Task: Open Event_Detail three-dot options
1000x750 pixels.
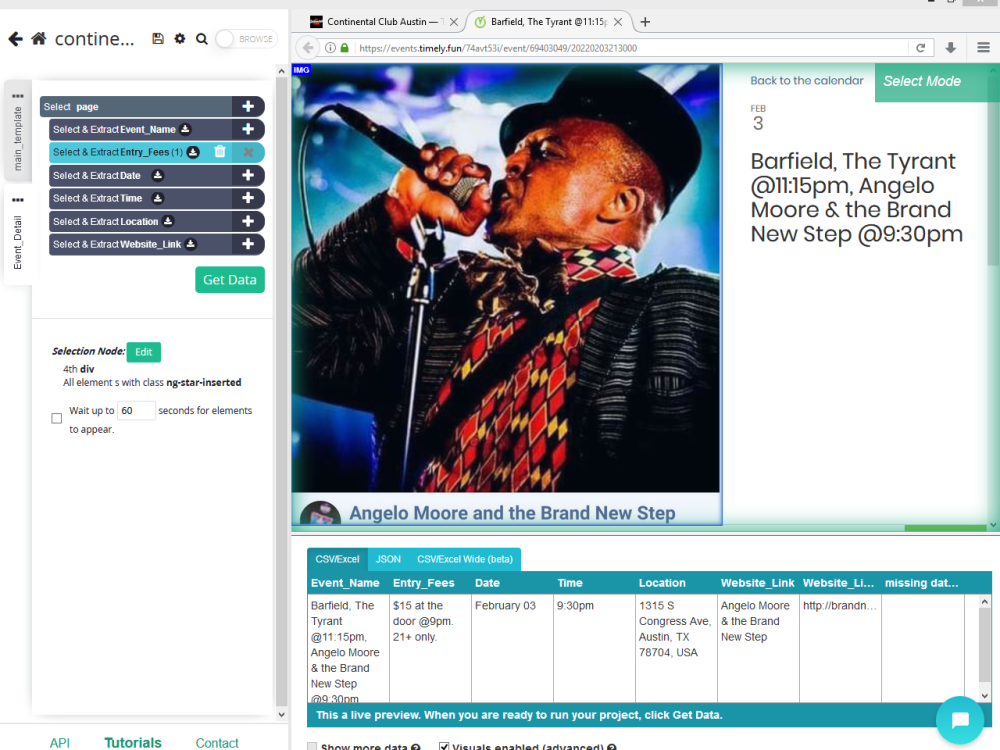Action: (18, 200)
